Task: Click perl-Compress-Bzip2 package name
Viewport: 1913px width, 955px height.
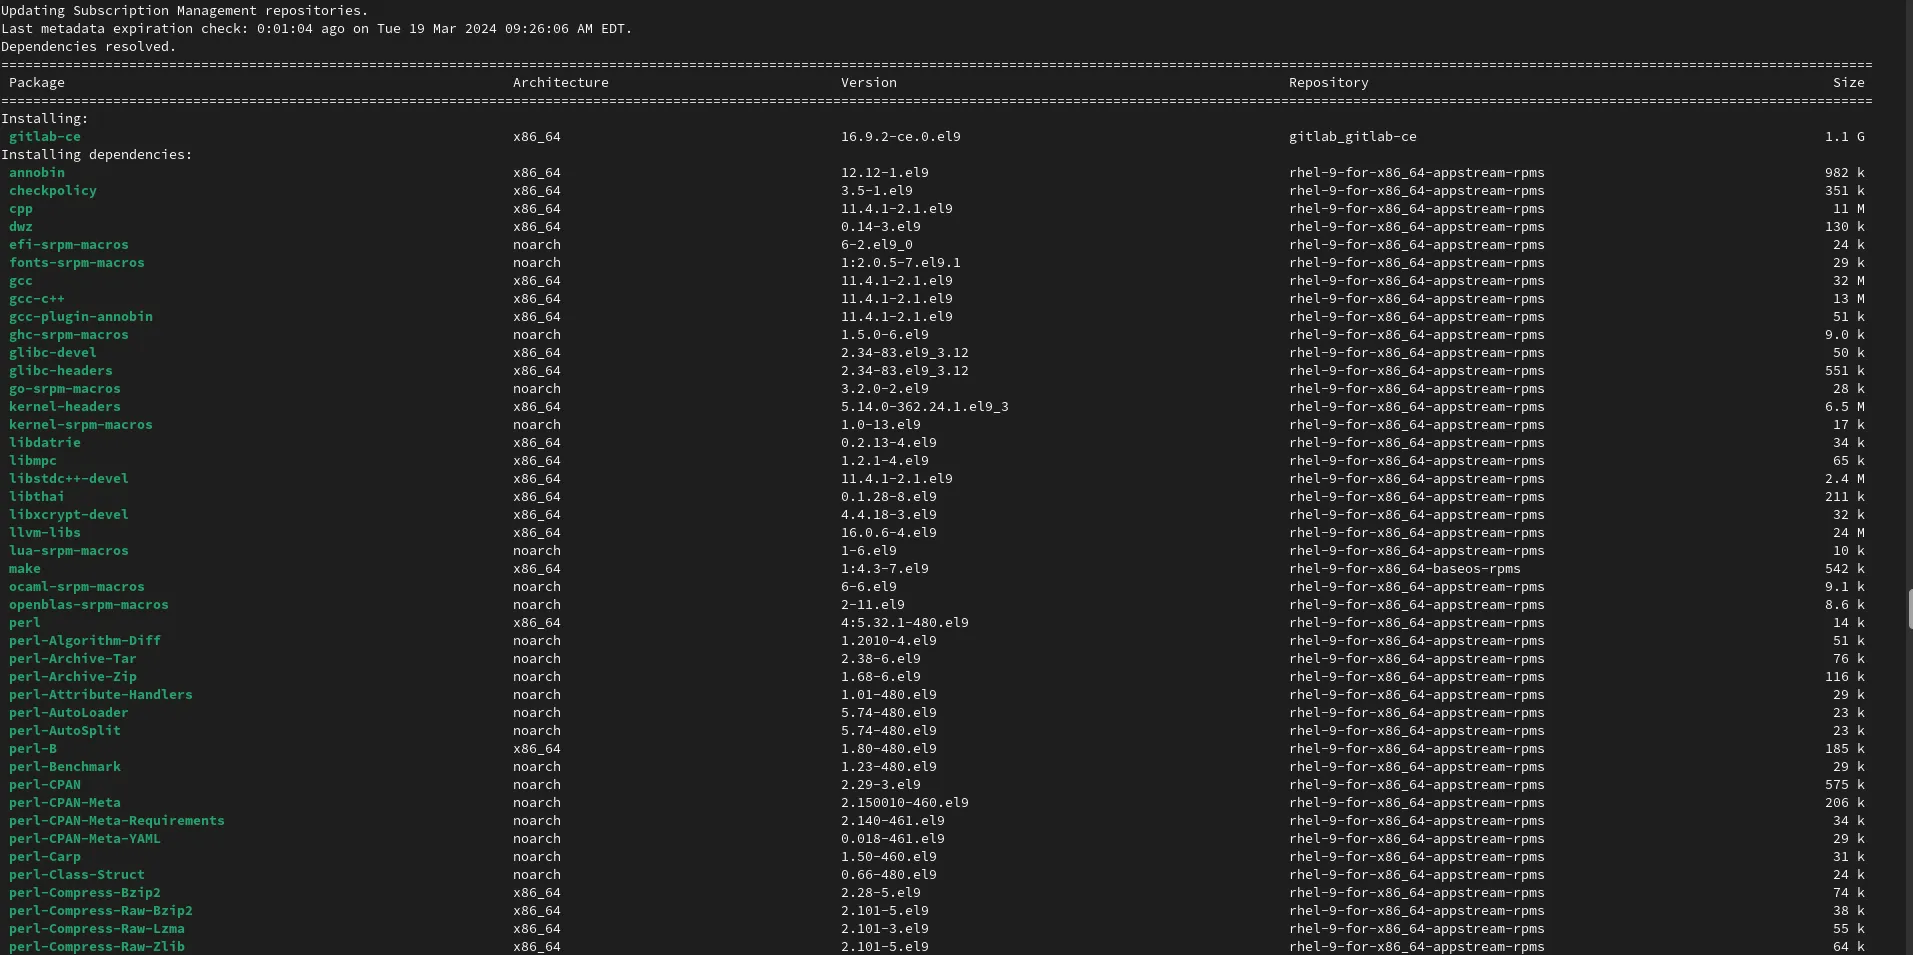Action: click(85, 893)
